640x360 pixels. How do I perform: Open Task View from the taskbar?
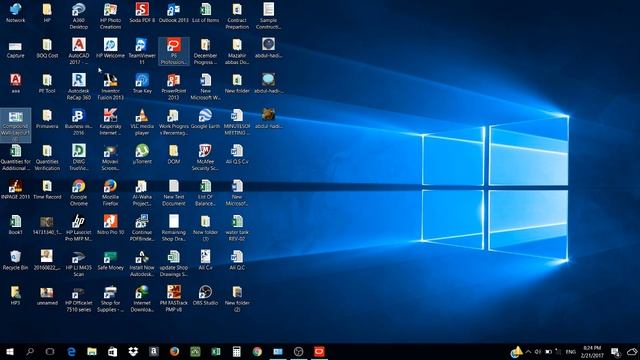[50, 351]
